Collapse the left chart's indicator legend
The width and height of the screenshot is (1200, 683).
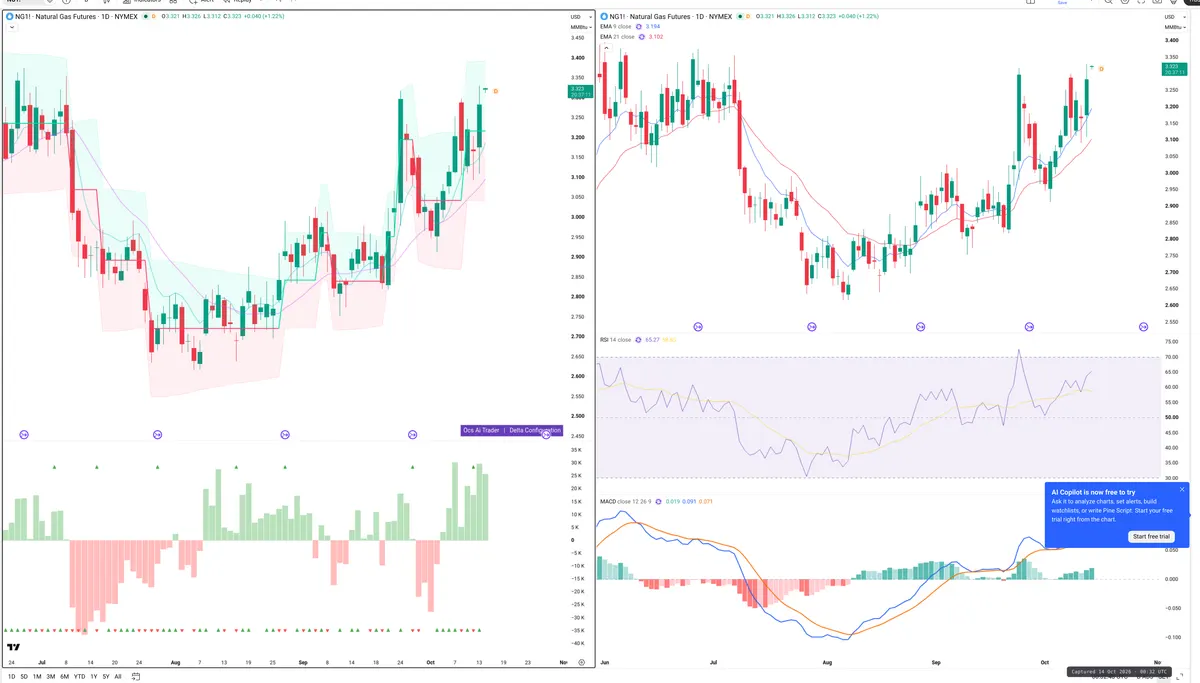[x=10, y=28]
